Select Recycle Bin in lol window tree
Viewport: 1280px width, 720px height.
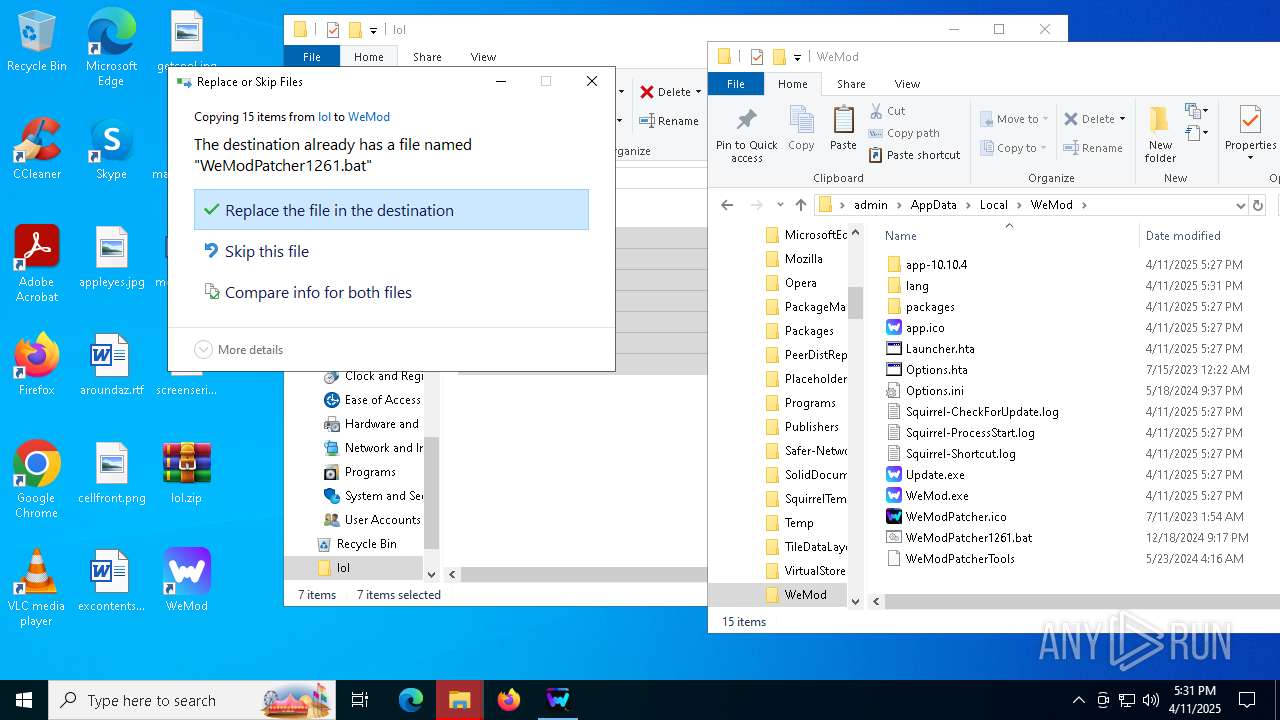point(366,544)
